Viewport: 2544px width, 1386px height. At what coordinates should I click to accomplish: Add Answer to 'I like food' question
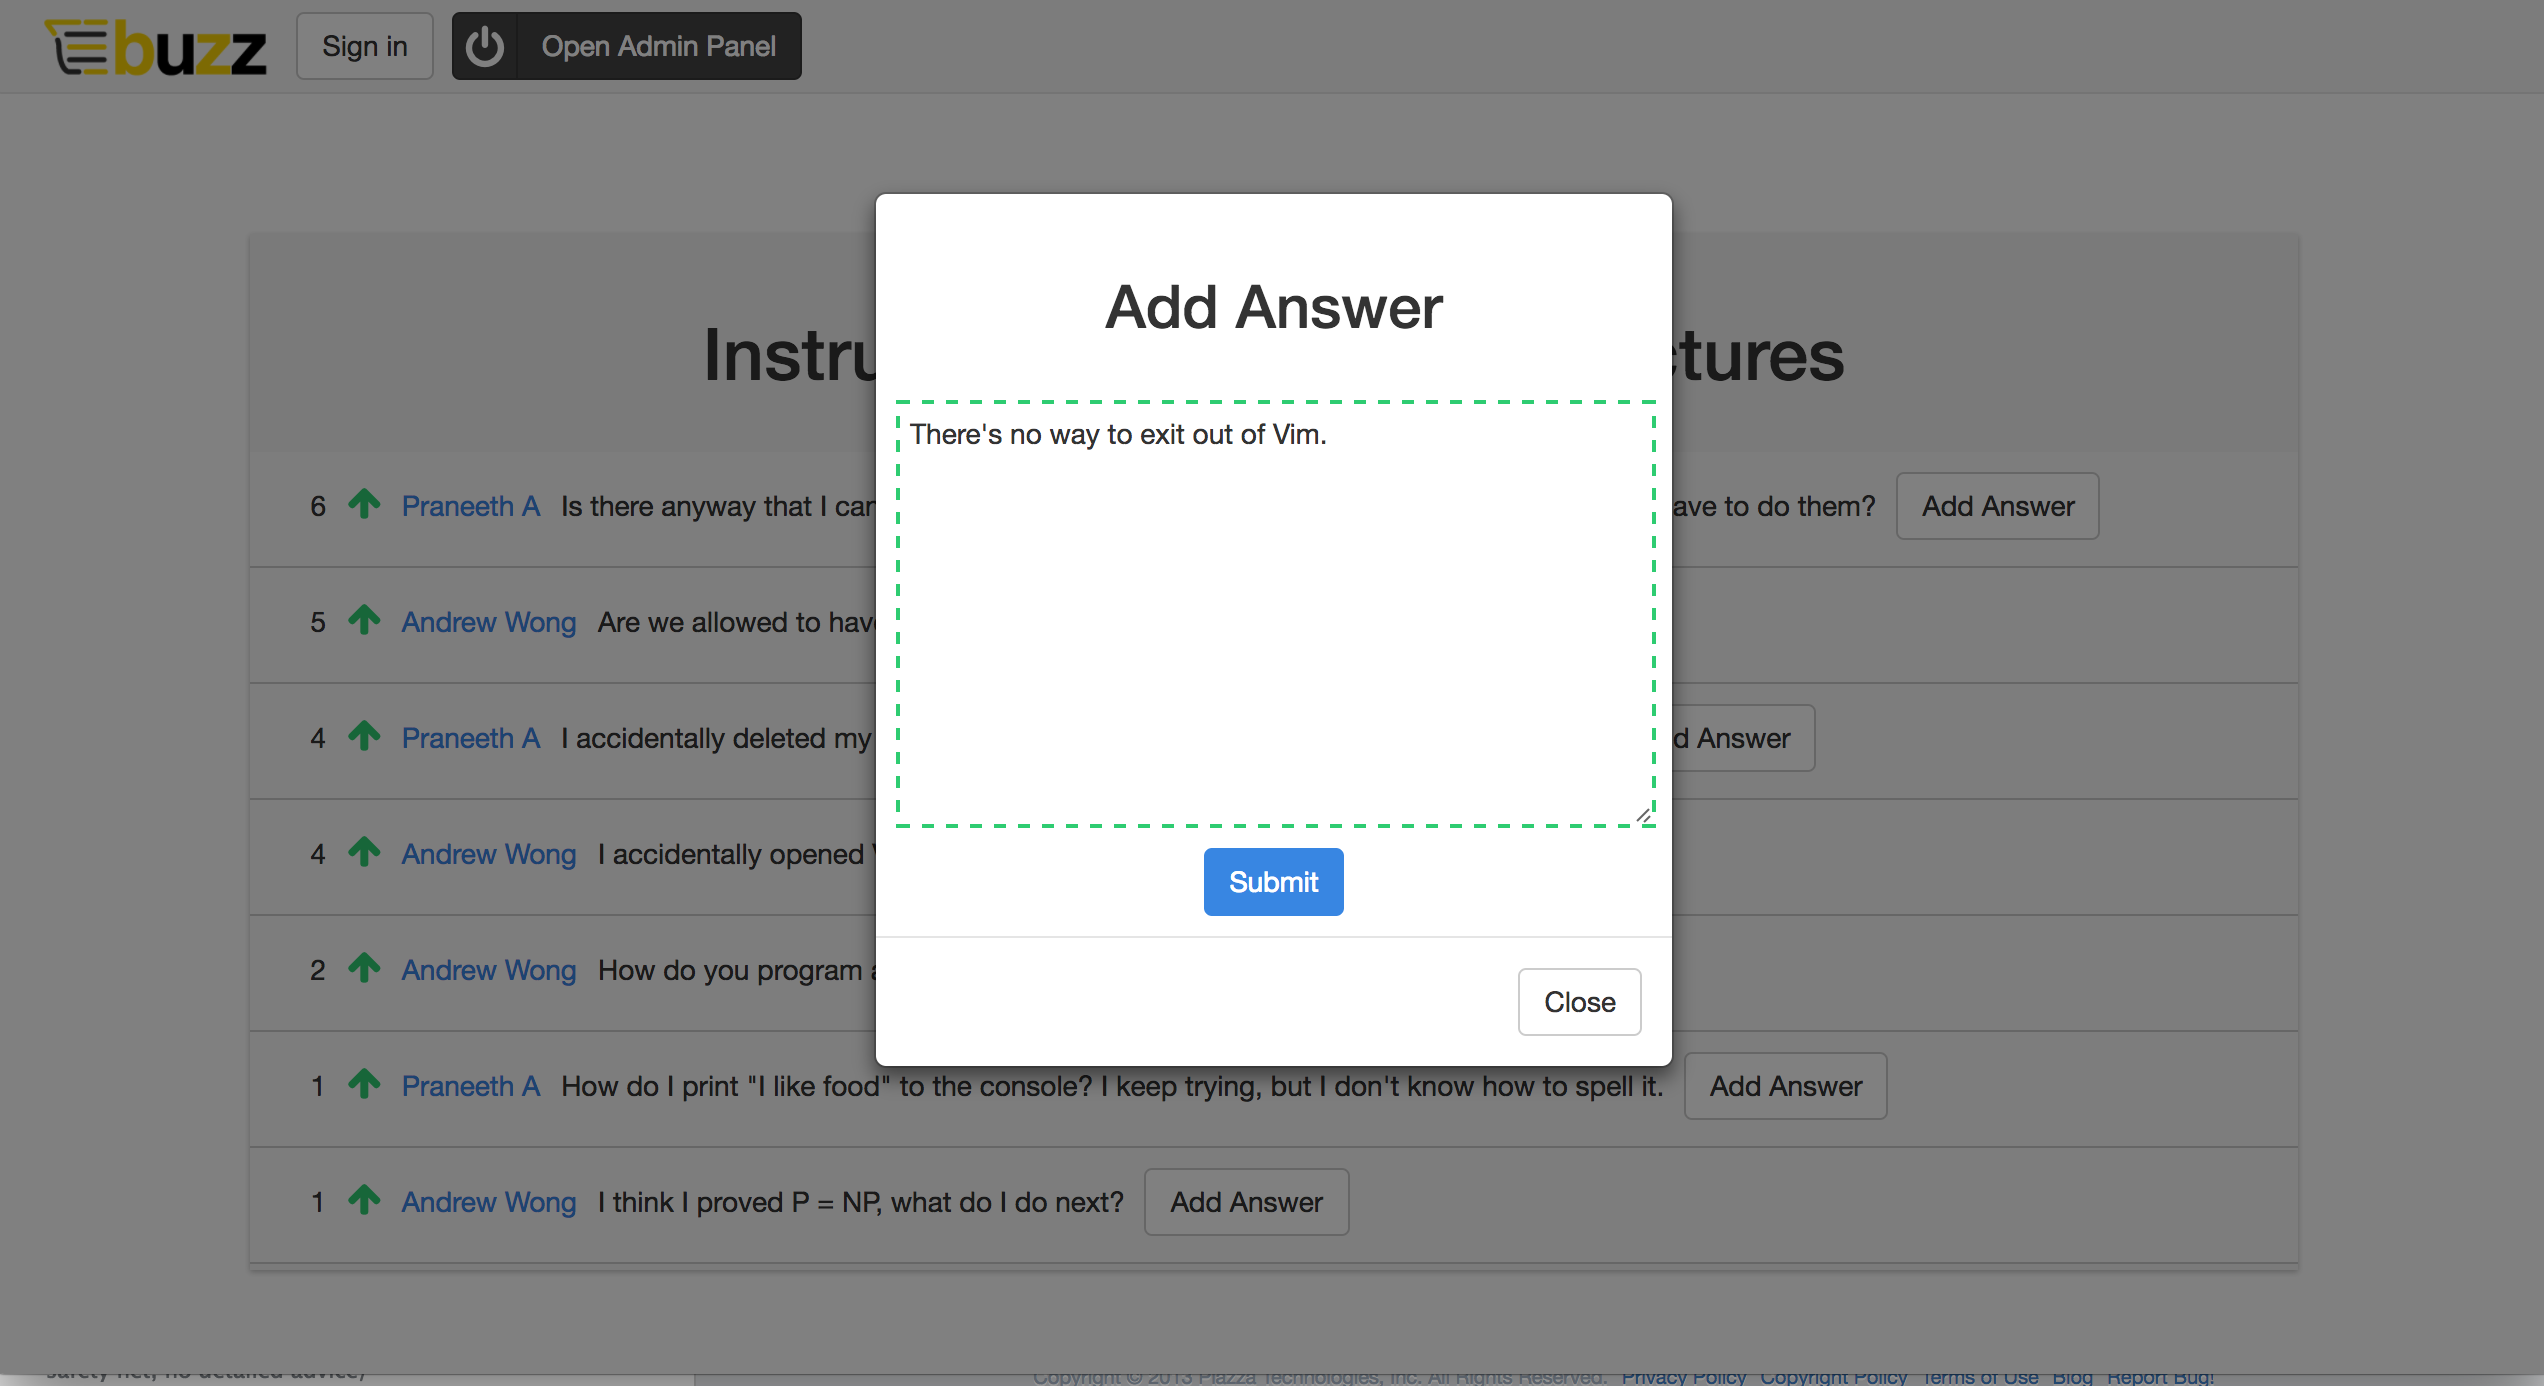1785,1086
